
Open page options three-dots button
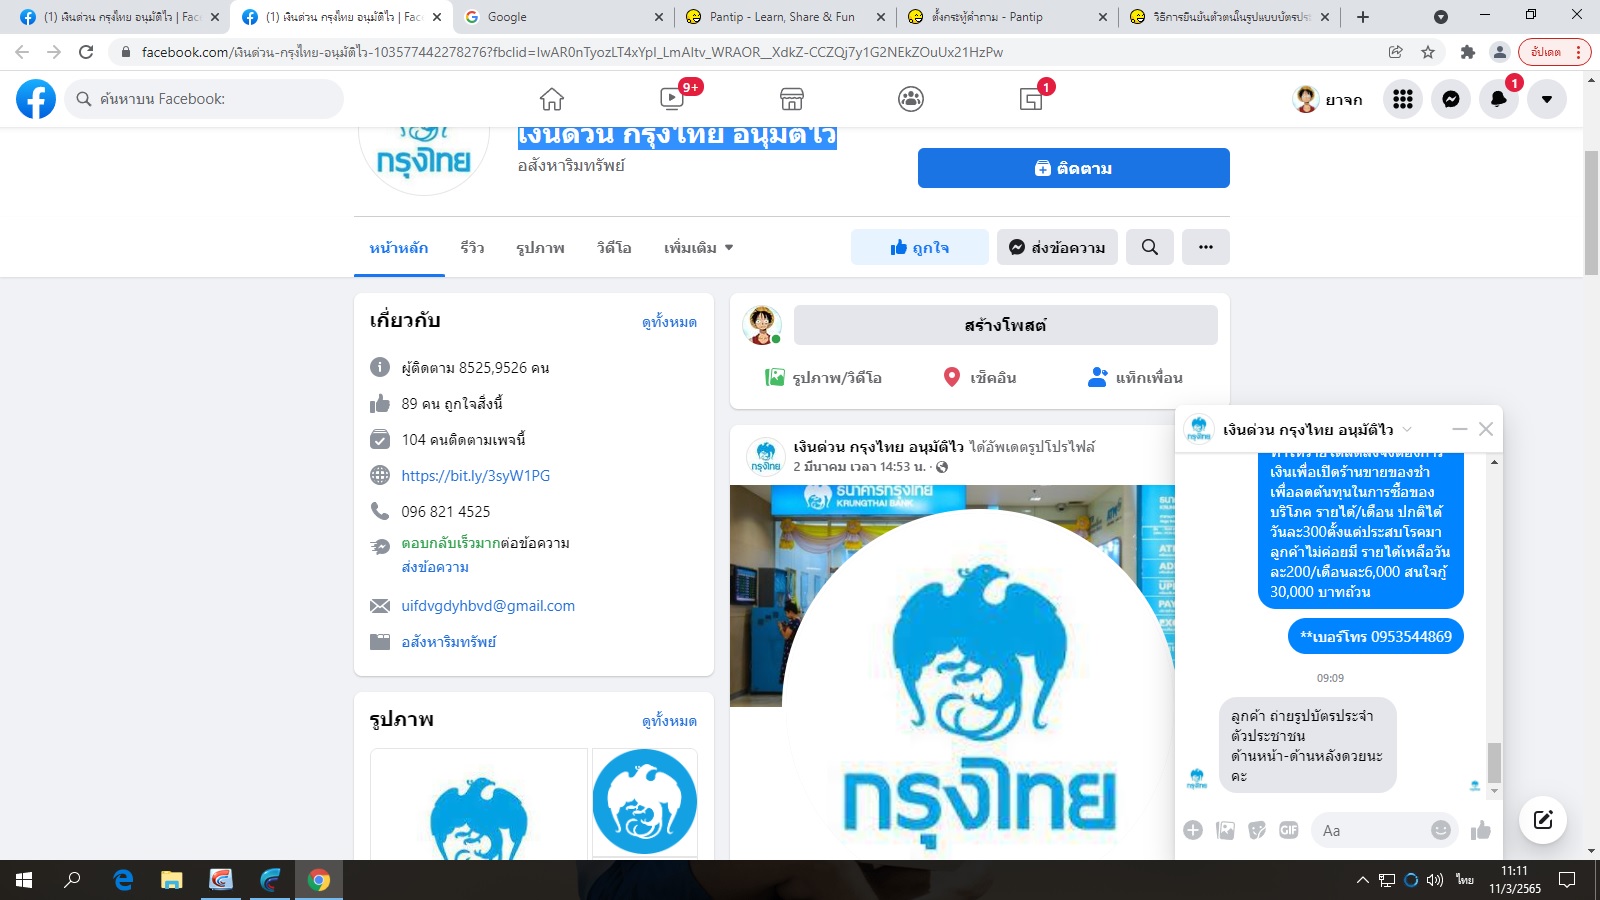(x=1206, y=247)
